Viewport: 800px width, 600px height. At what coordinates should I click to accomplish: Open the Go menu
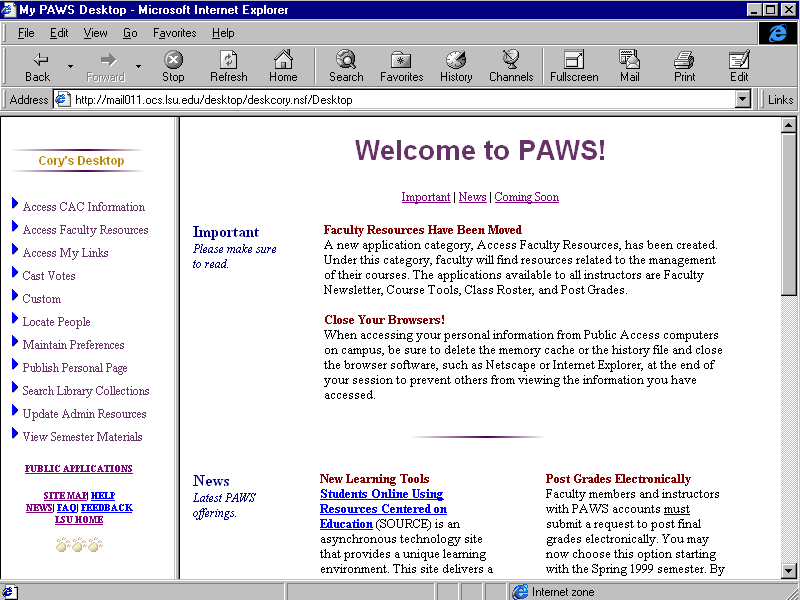pyautogui.click(x=131, y=32)
